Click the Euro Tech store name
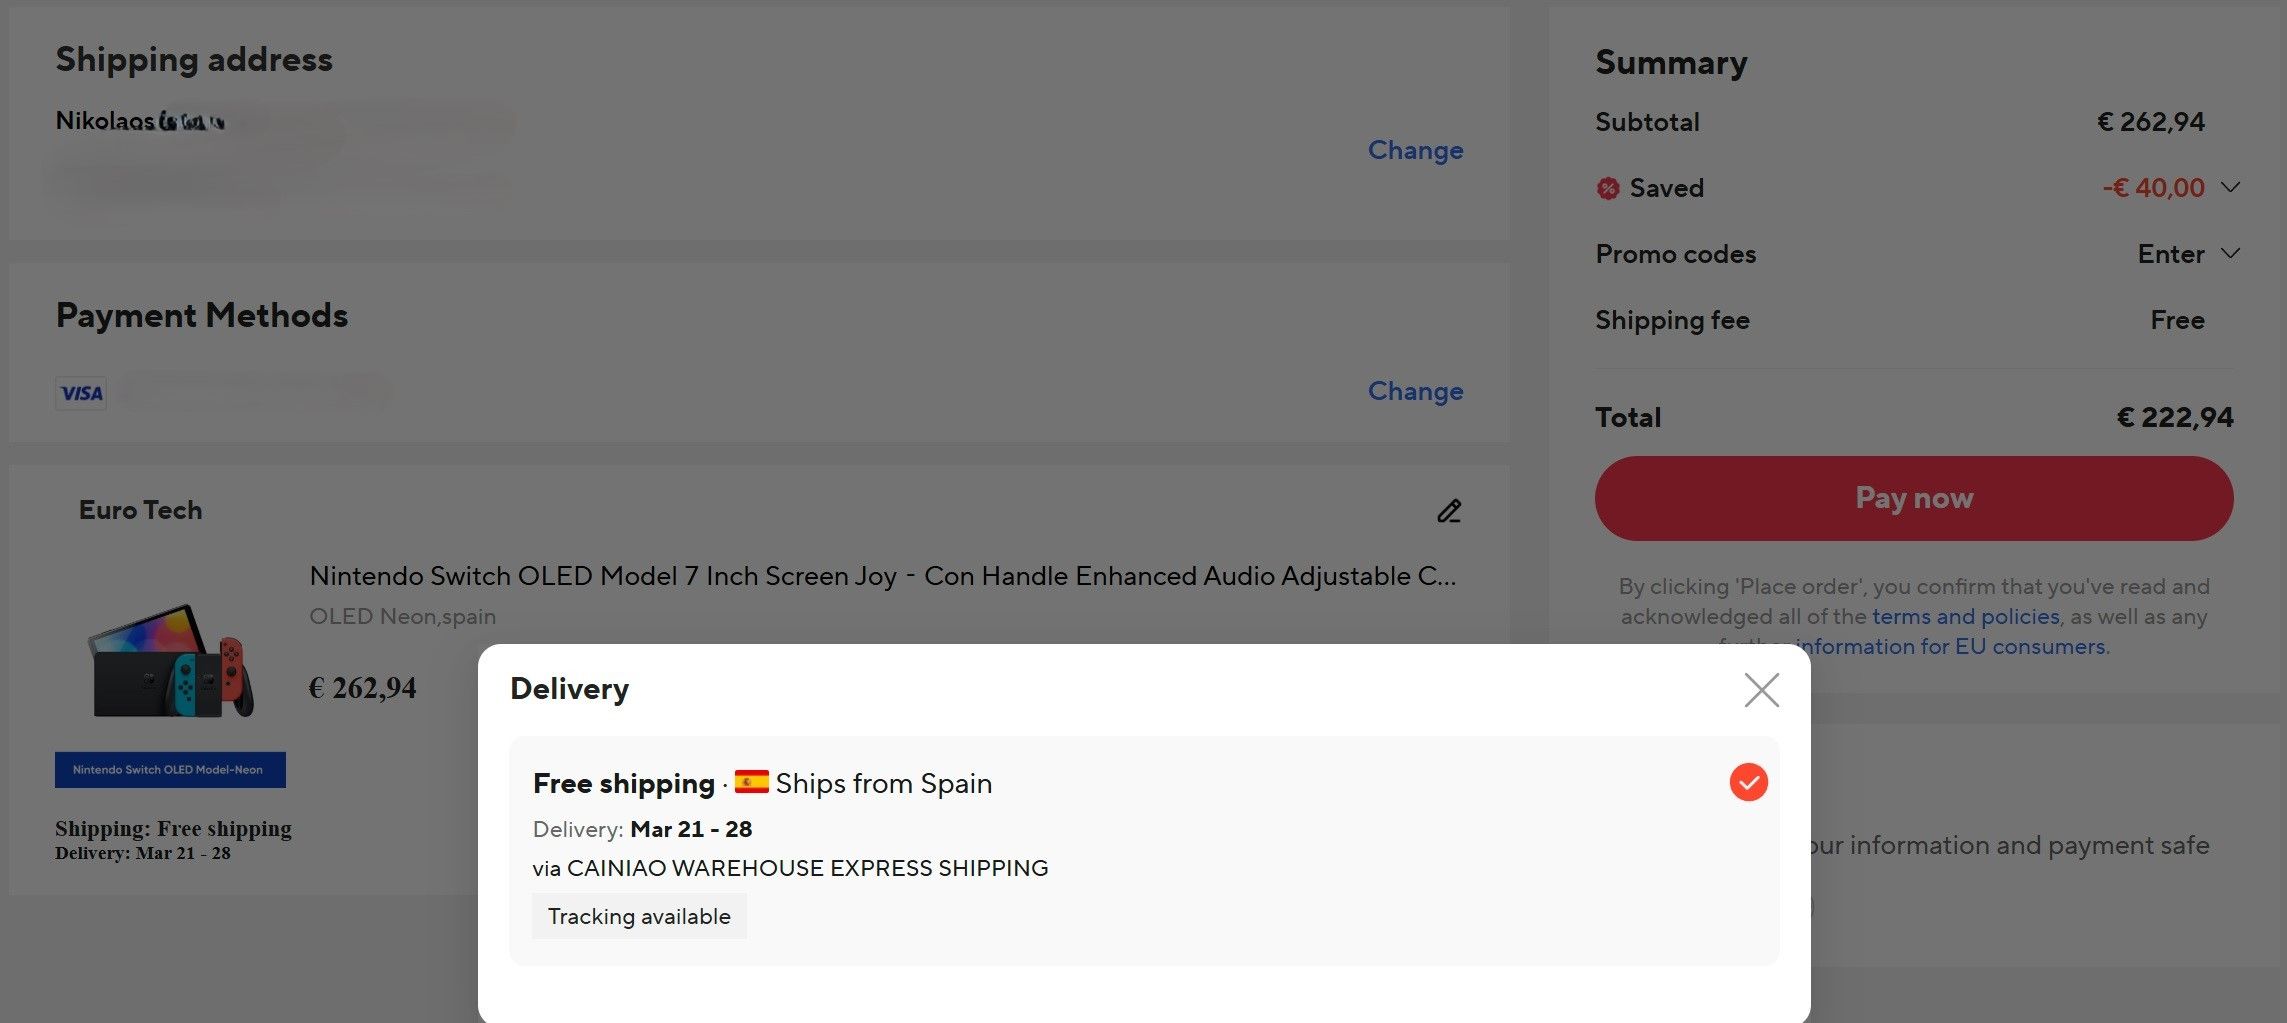The width and height of the screenshot is (2287, 1023). click(x=140, y=510)
